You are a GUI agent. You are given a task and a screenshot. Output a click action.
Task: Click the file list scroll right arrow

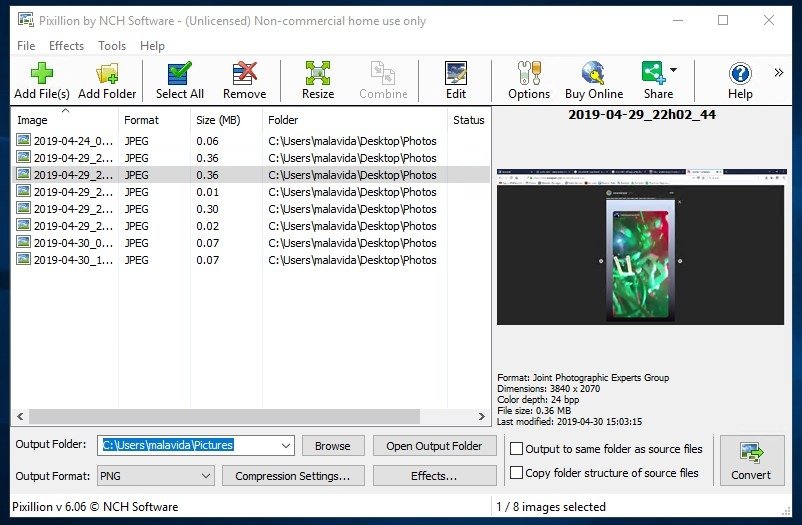[x=482, y=417]
